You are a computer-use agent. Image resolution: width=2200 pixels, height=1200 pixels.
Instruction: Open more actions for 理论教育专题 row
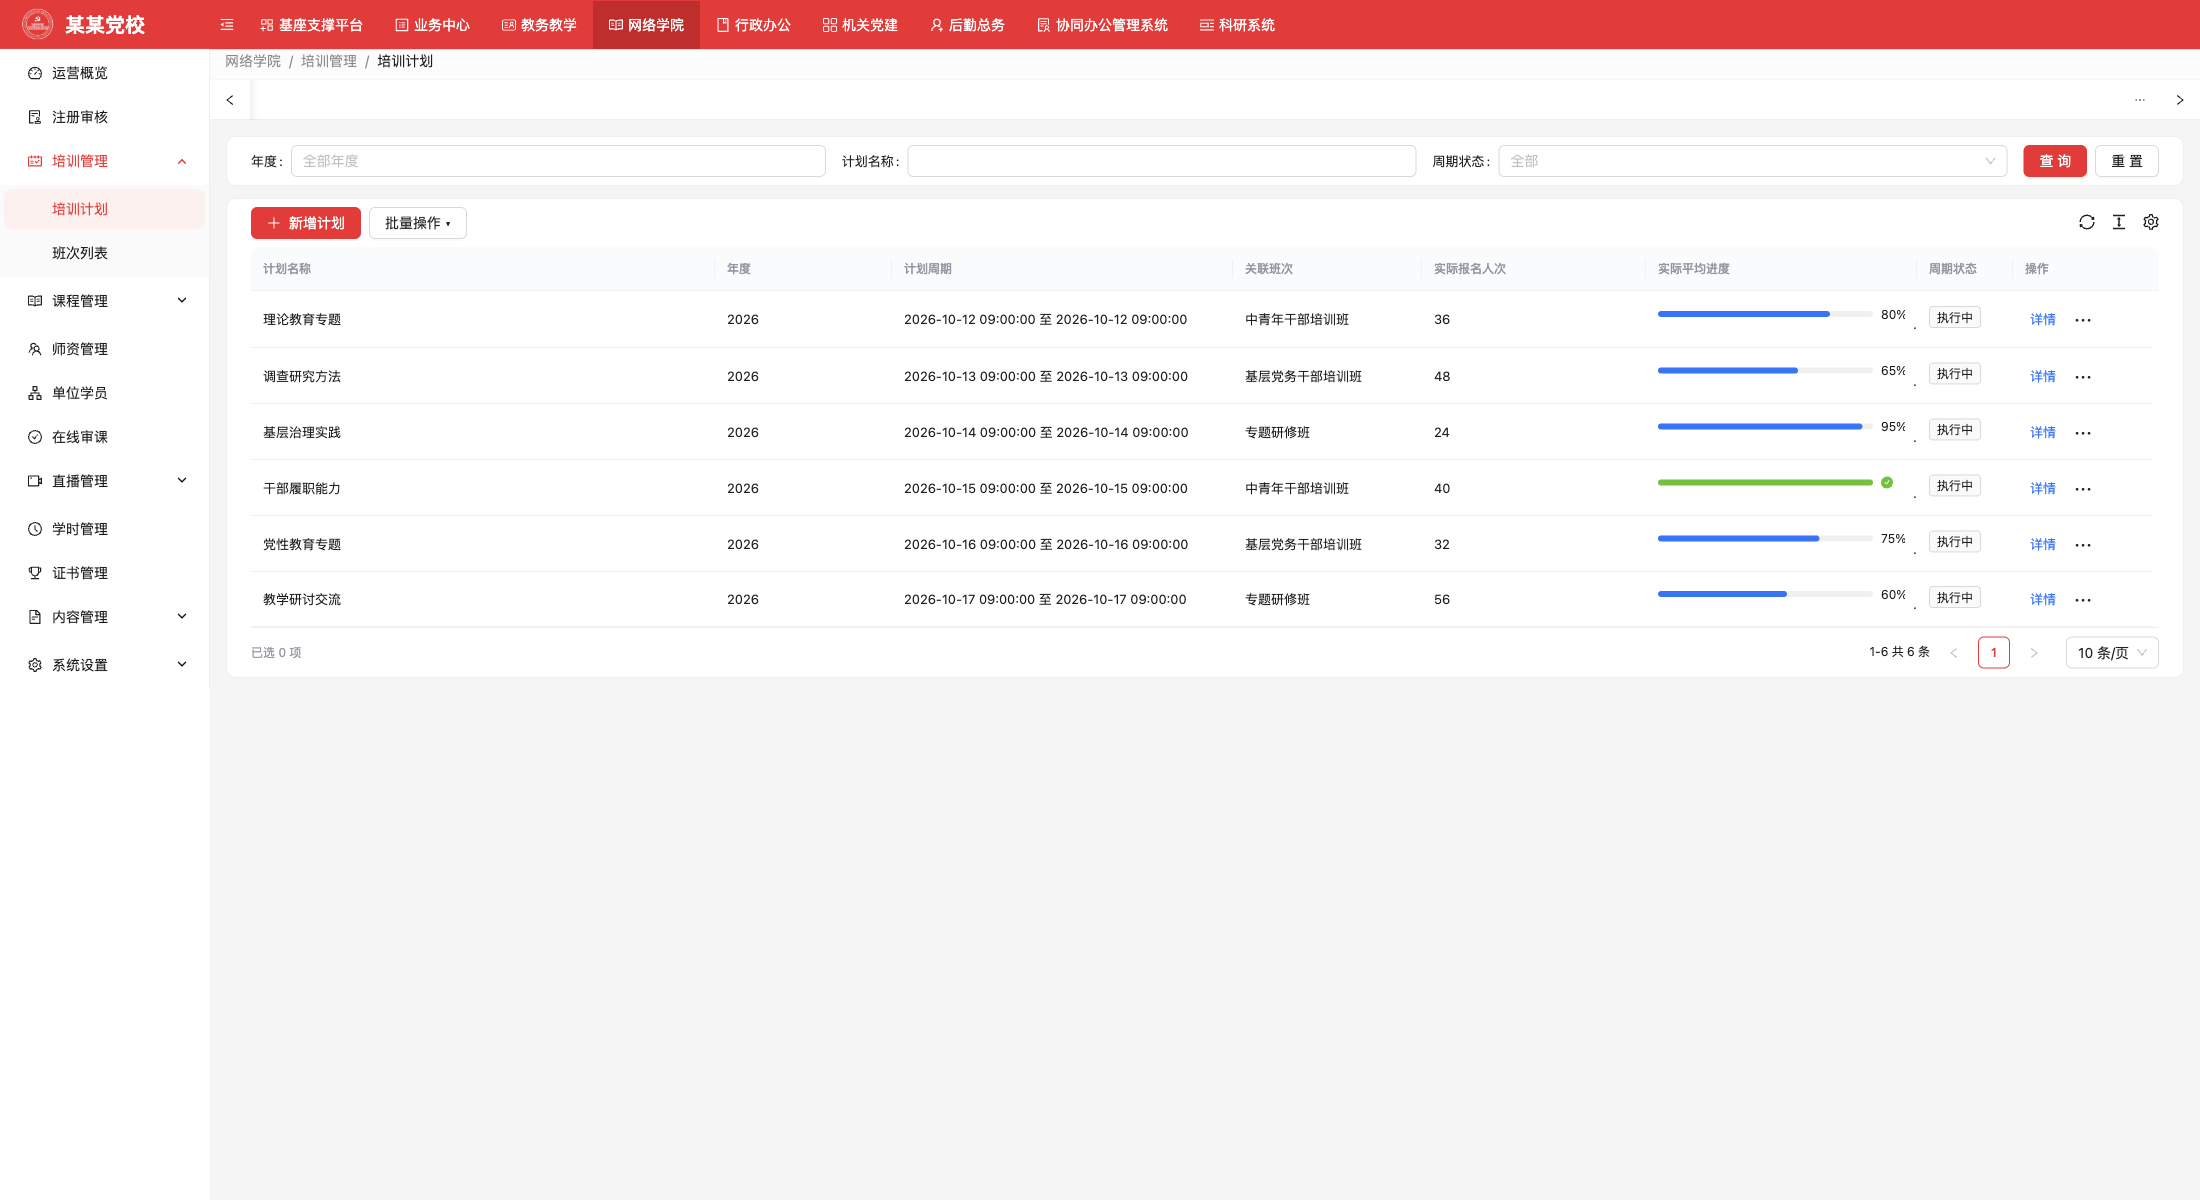coord(2083,320)
